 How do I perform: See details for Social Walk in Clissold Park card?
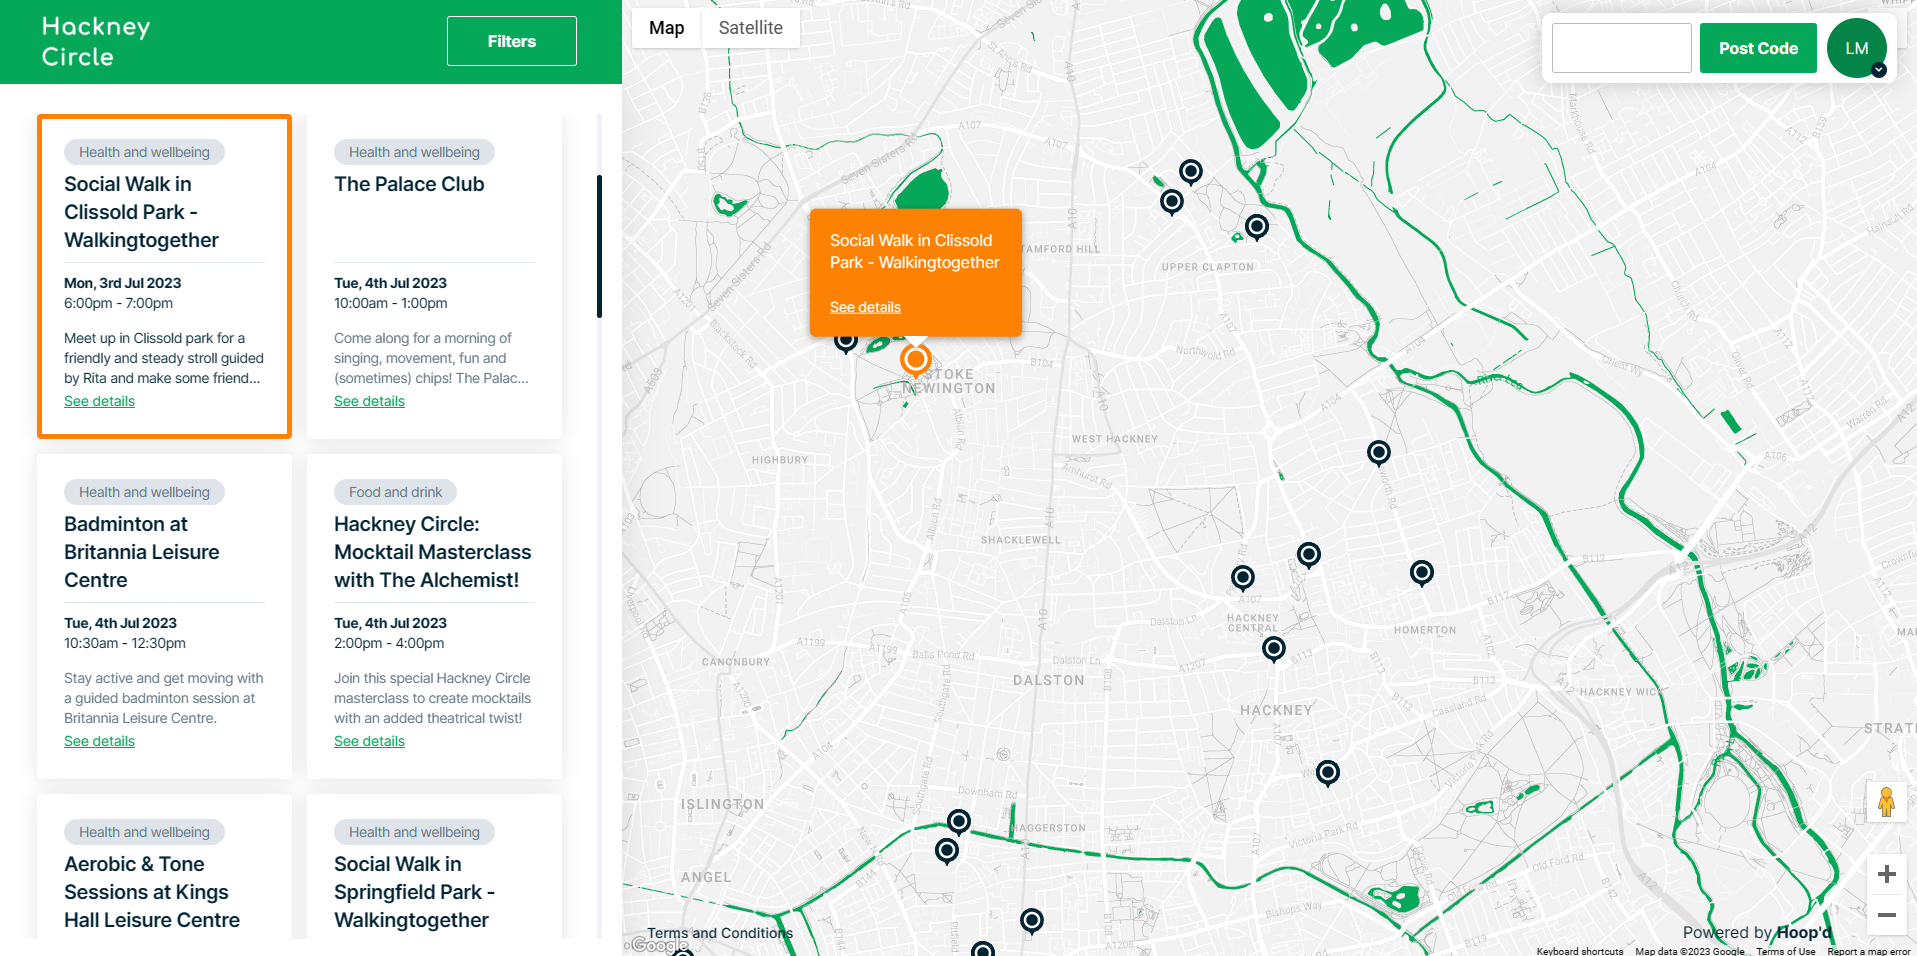tap(99, 401)
